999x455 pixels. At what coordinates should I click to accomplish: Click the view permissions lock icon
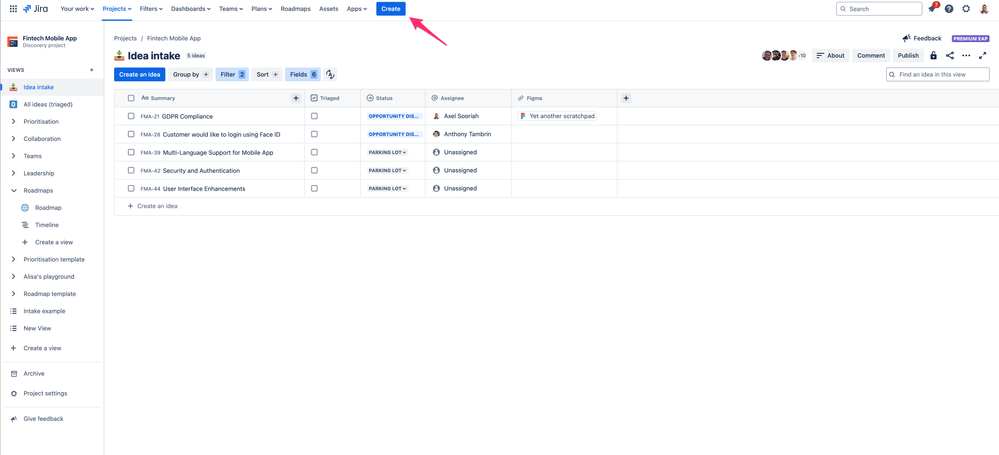click(933, 55)
